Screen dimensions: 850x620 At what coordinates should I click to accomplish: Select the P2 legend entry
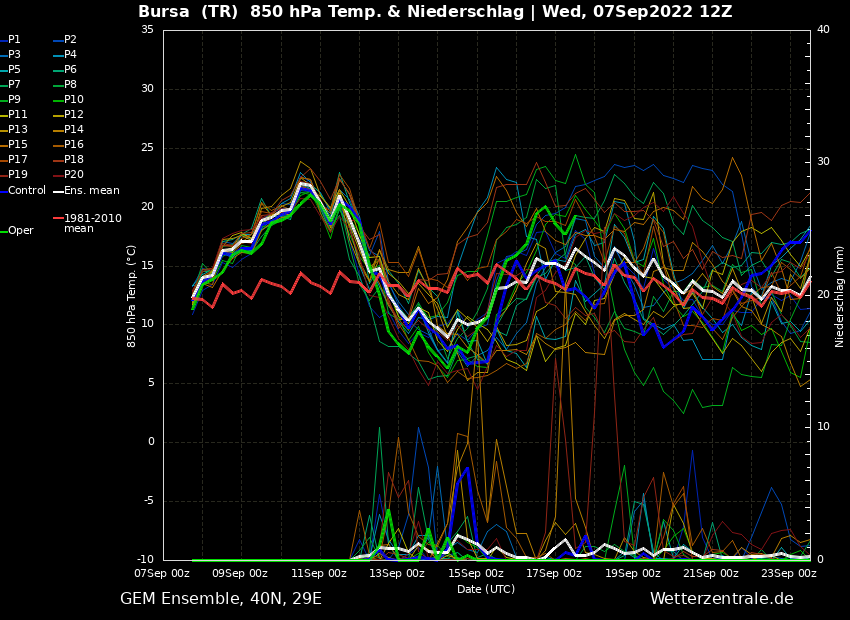[65, 40]
